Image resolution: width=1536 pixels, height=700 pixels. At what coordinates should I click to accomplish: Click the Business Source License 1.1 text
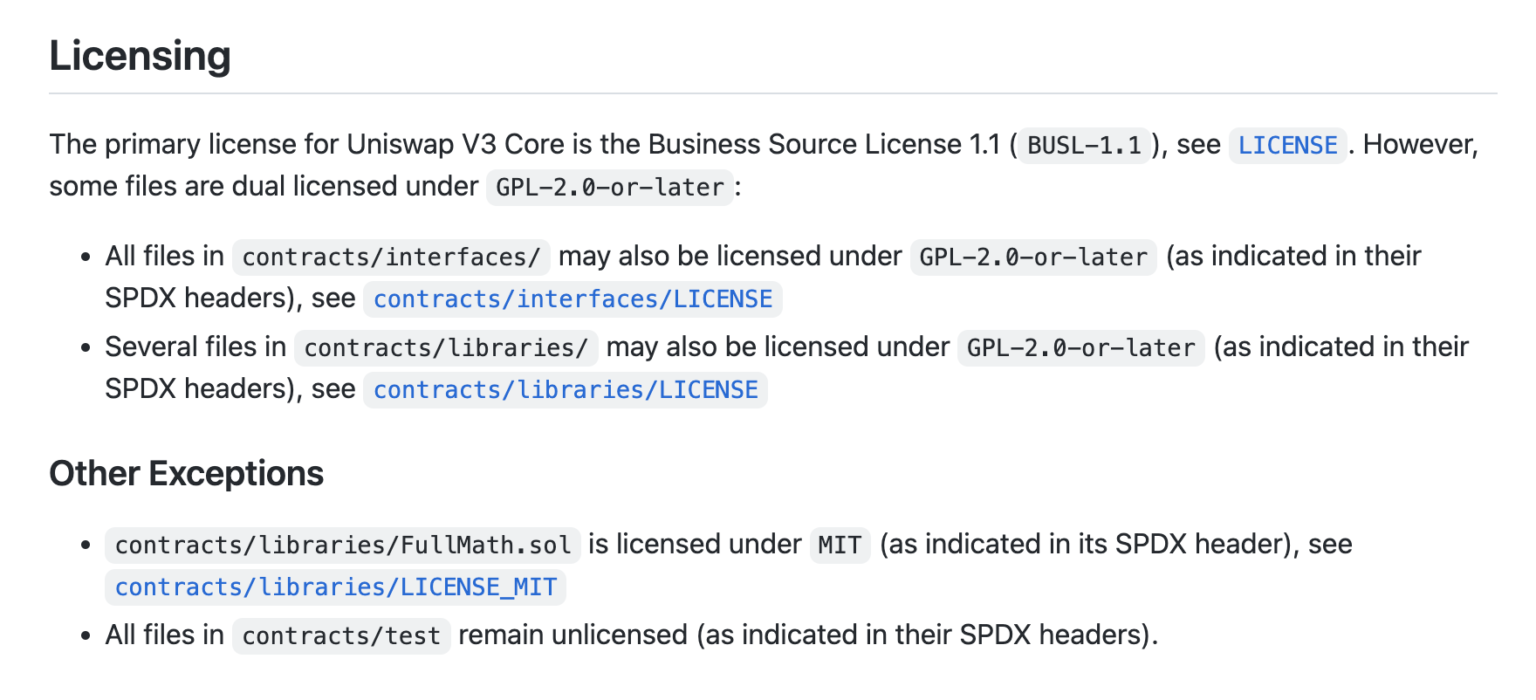pos(824,145)
